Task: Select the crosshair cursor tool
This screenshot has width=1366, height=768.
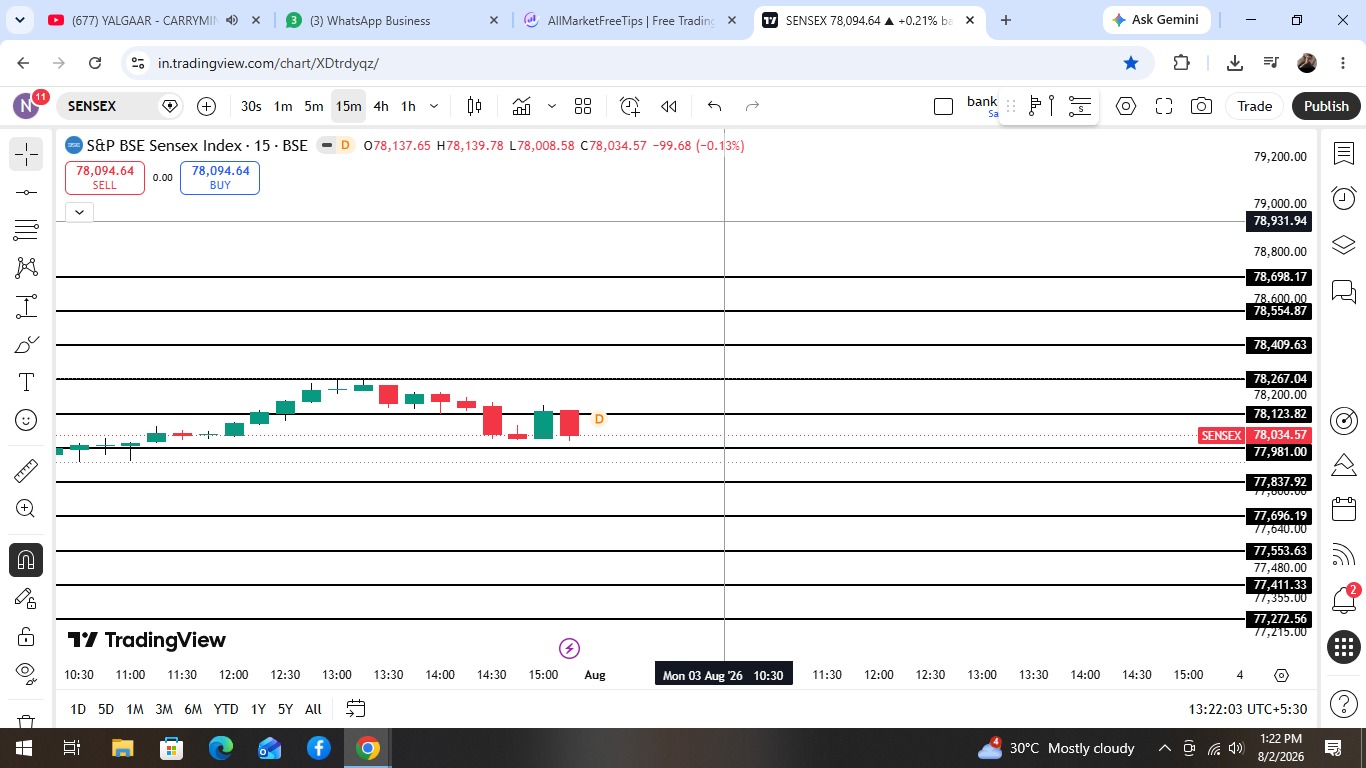Action: pos(26,154)
